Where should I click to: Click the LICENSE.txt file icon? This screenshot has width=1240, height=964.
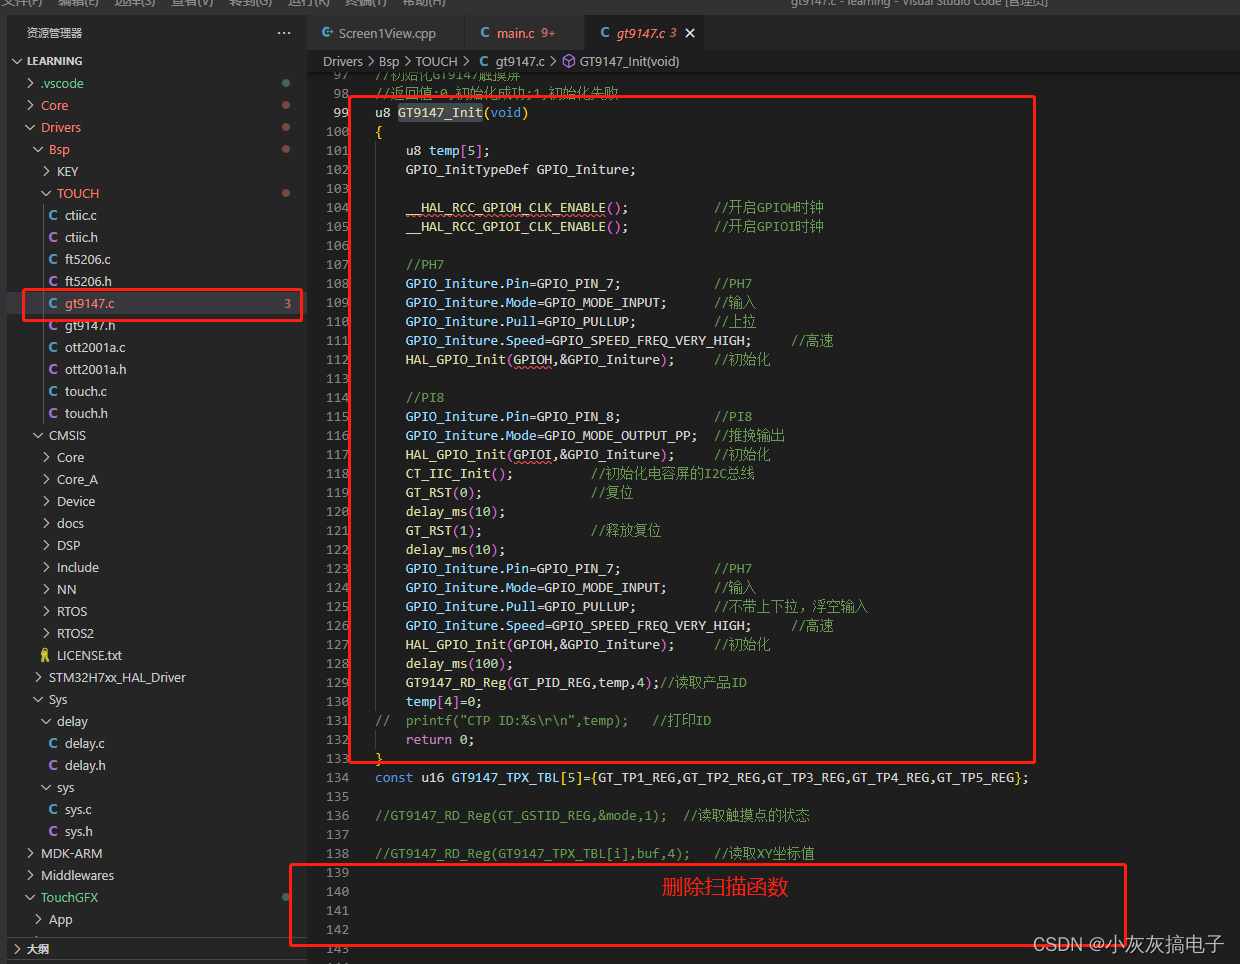pyautogui.click(x=45, y=655)
